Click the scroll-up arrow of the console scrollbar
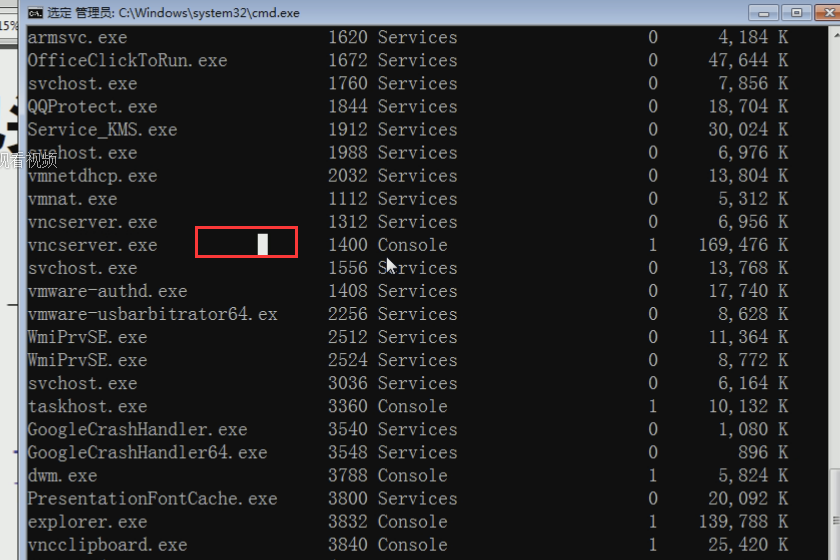 [x=836, y=34]
